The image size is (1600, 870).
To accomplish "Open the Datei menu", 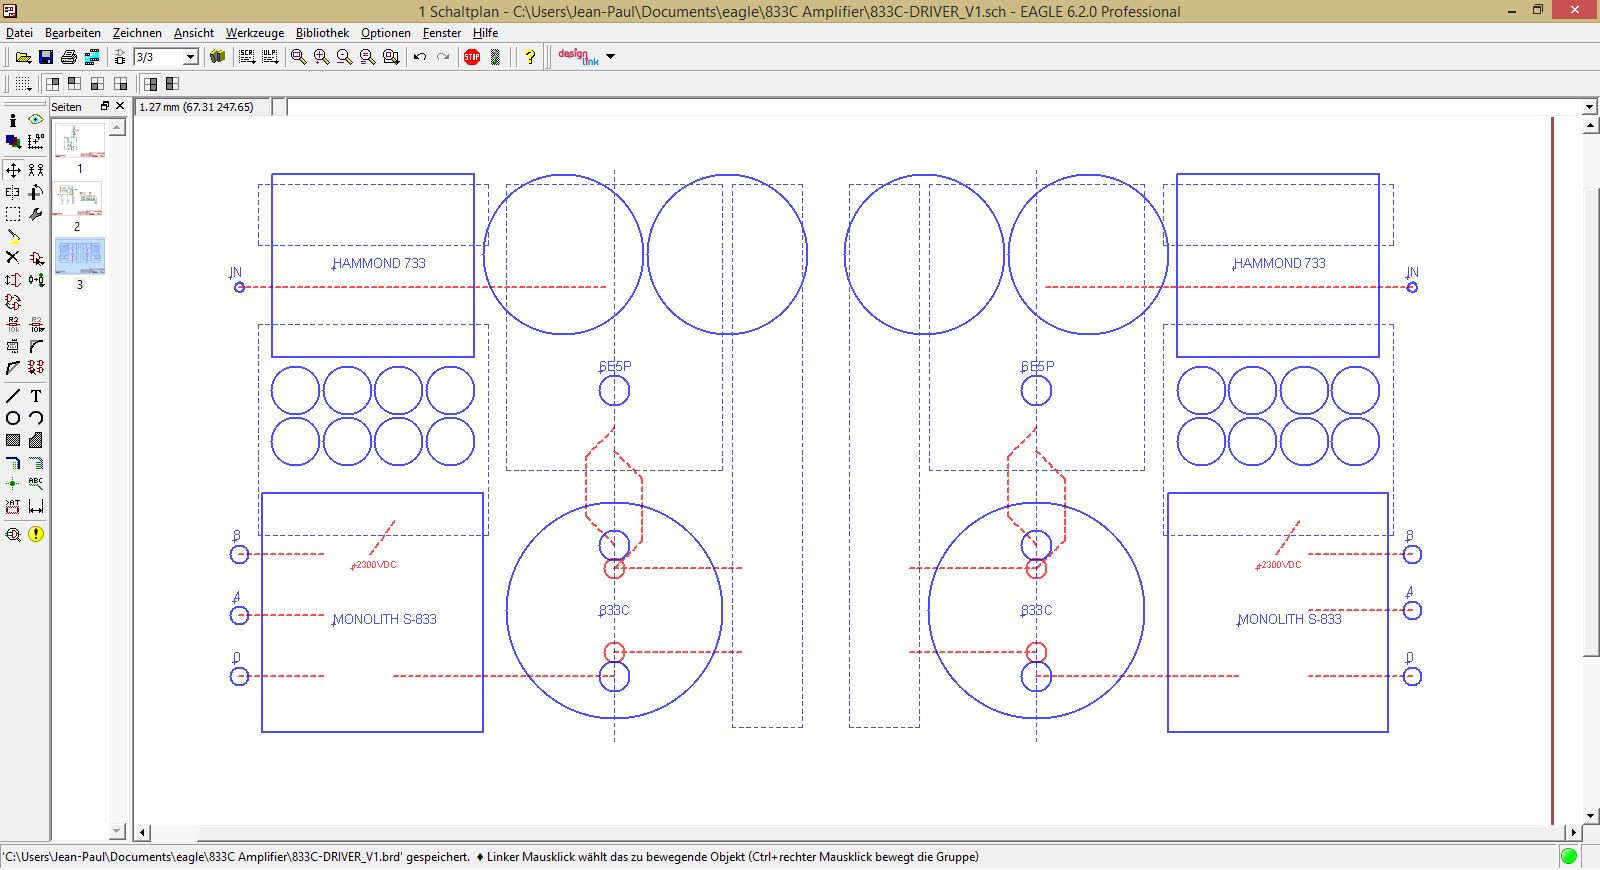I will (19, 33).
